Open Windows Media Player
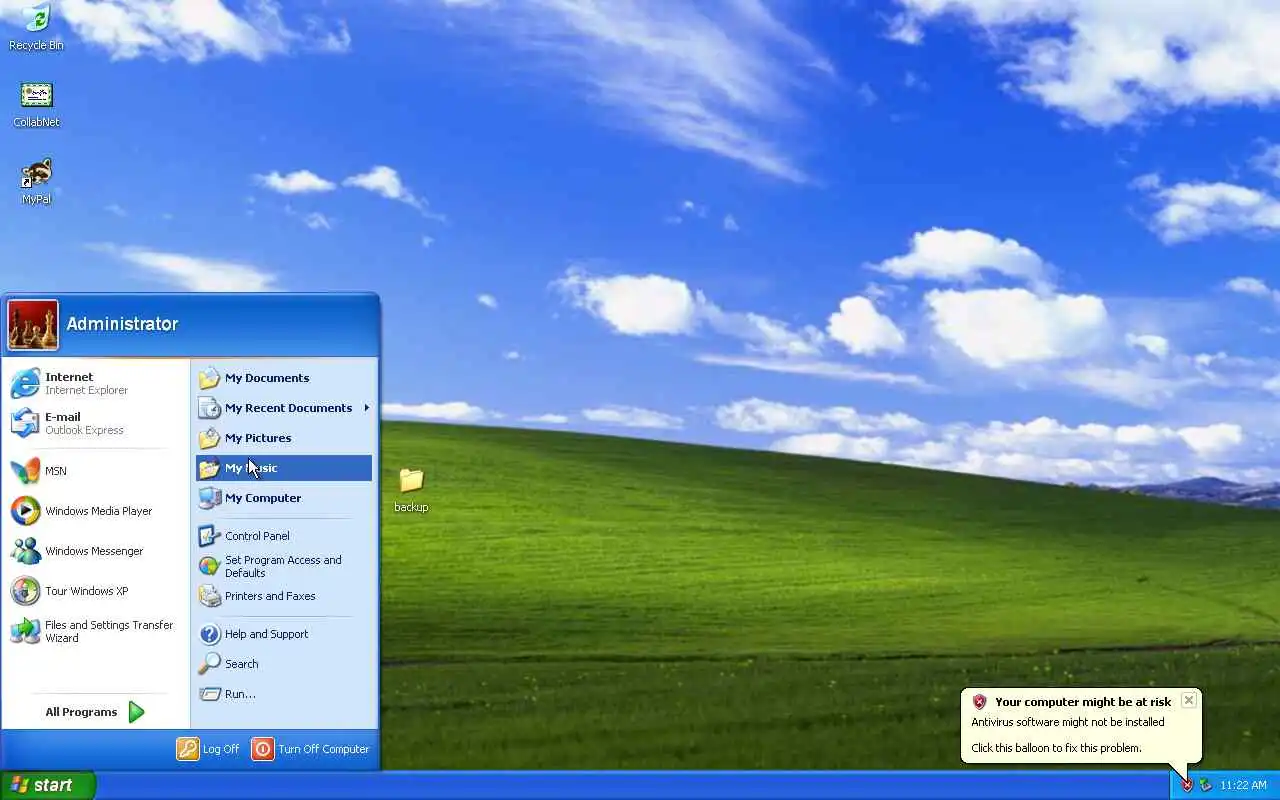 (x=95, y=510)
